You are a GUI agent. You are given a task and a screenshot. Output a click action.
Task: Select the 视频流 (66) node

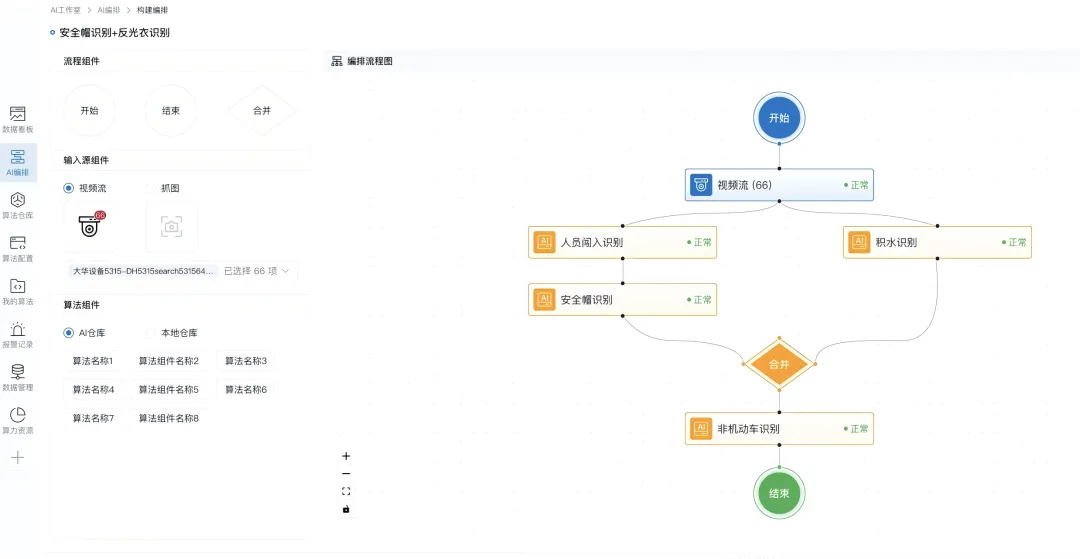(x=779, y=184)
